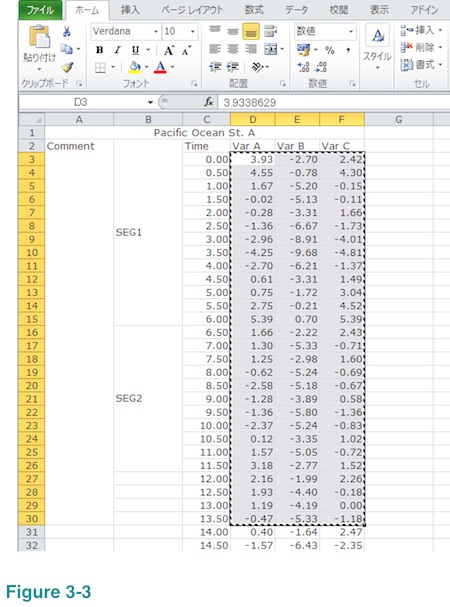Click the Percent Style icon
Viewport: 450px width, 607px height.
(330, 50)
